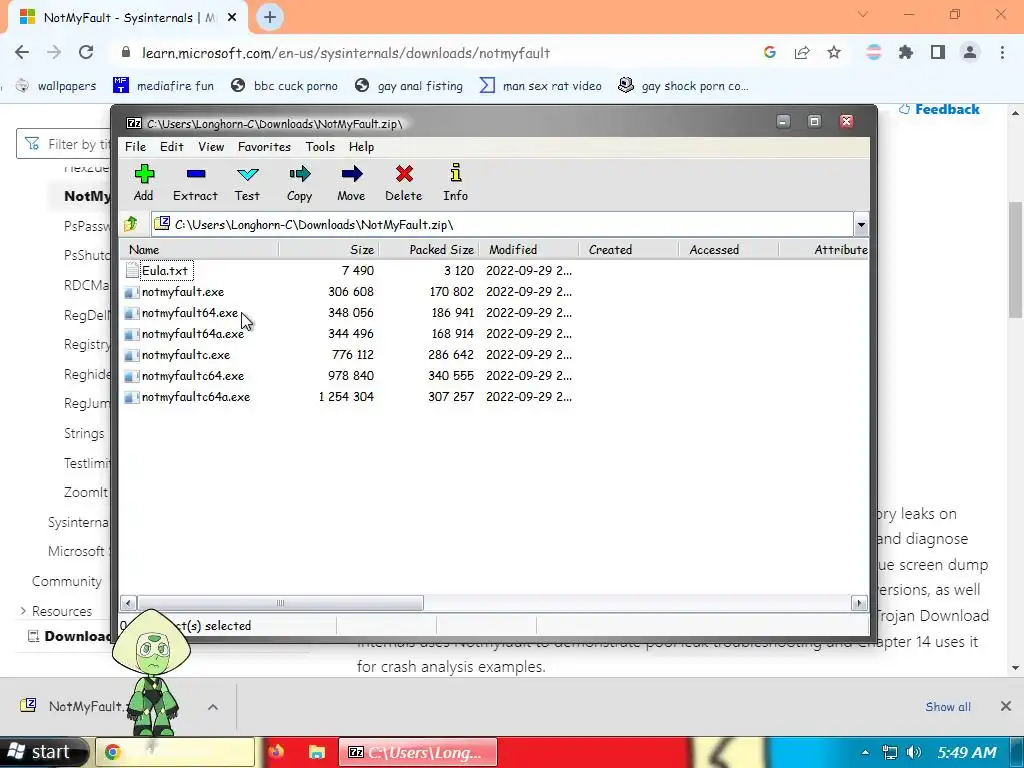The image size is (1024, 768).
Task: Click the Add toolbar icon in 7-Zip
Action: pos(144,183)
